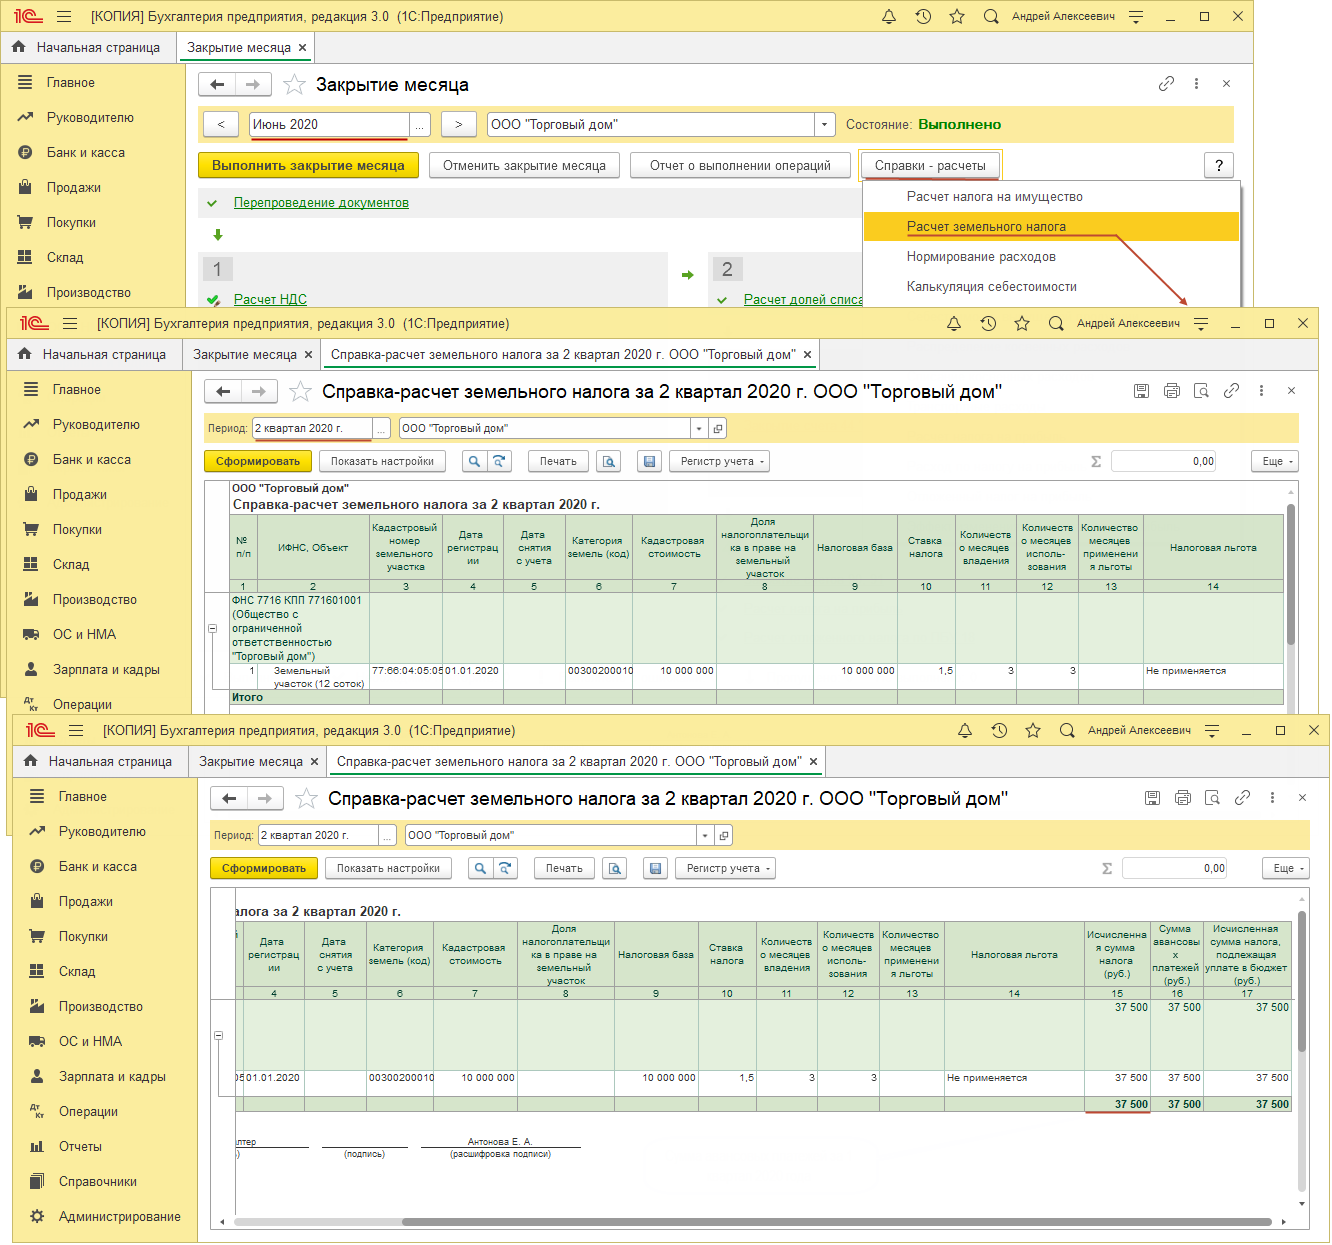Open Банк и касса in the top window sidebar
Screen dimensions: 1332x1245
(x=85, y=153)
